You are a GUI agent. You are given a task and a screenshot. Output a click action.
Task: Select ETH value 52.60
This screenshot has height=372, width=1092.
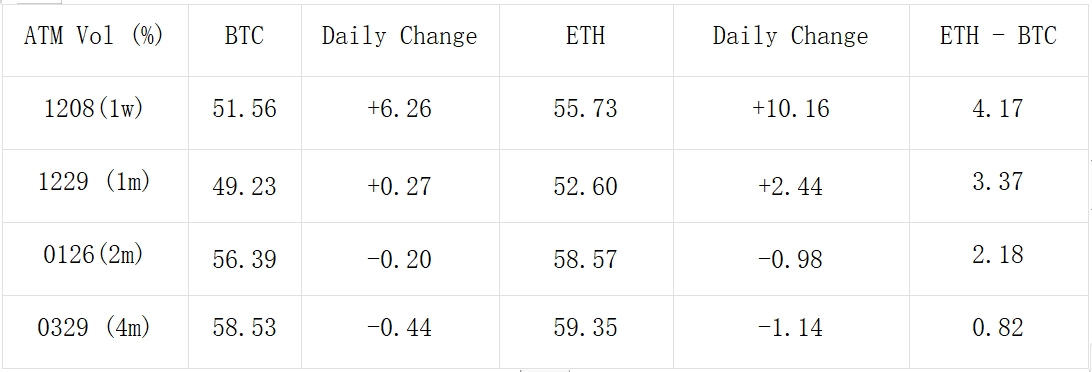coord(586,187)
